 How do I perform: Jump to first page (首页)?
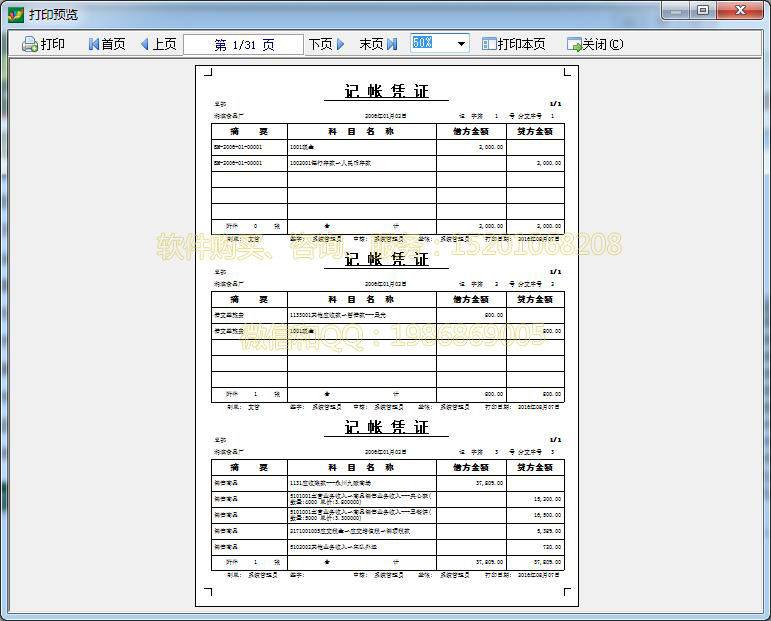(x=107, y=44)
